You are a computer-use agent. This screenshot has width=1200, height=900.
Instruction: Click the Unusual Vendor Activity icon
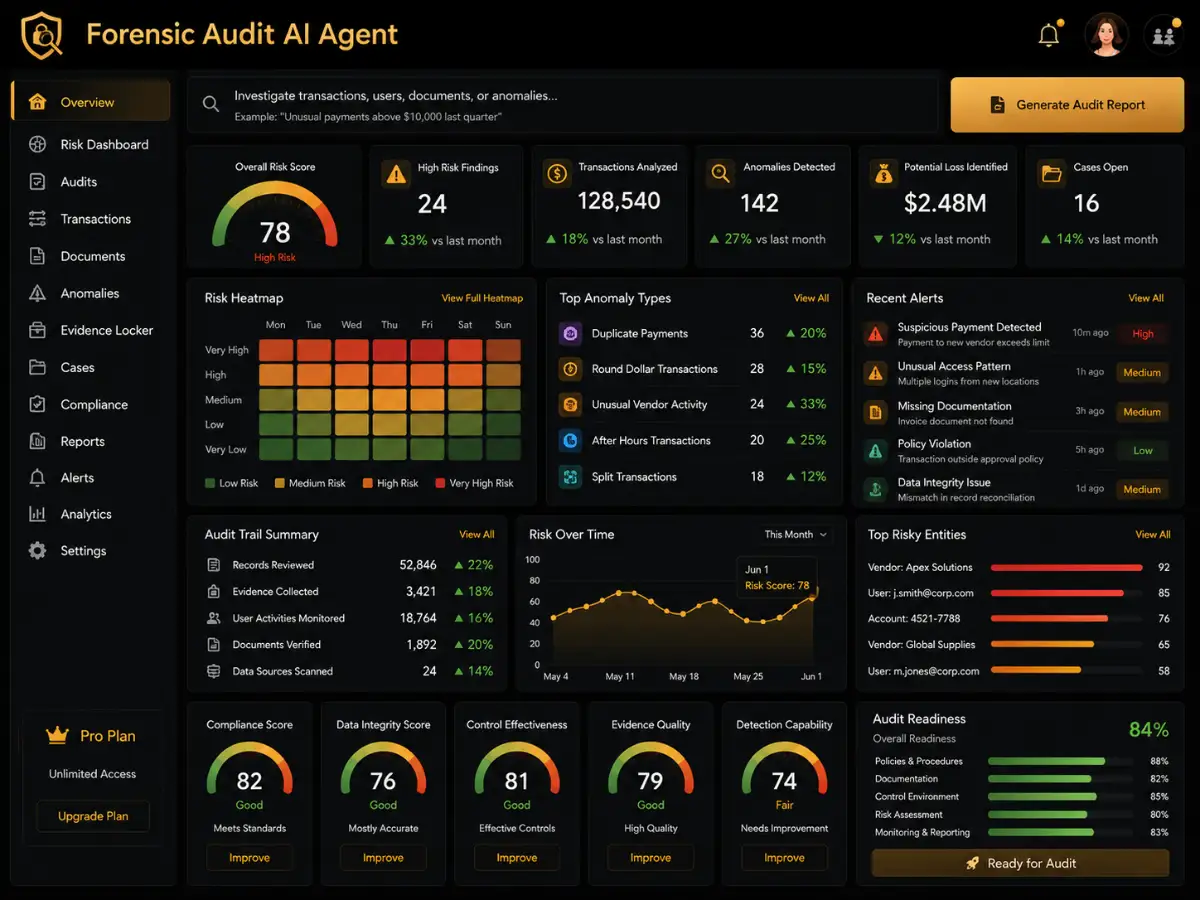tap(570, 405)
